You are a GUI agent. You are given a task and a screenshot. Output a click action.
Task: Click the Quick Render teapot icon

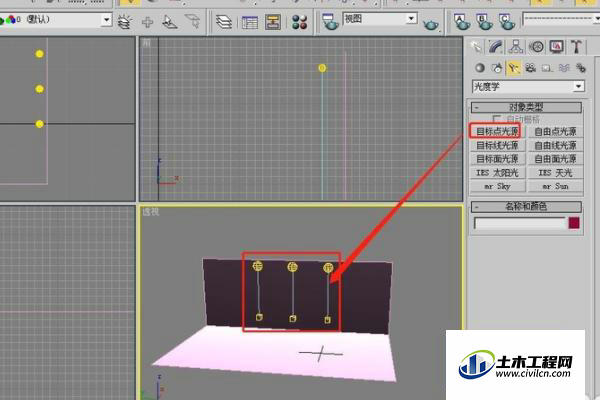point(431,24)
